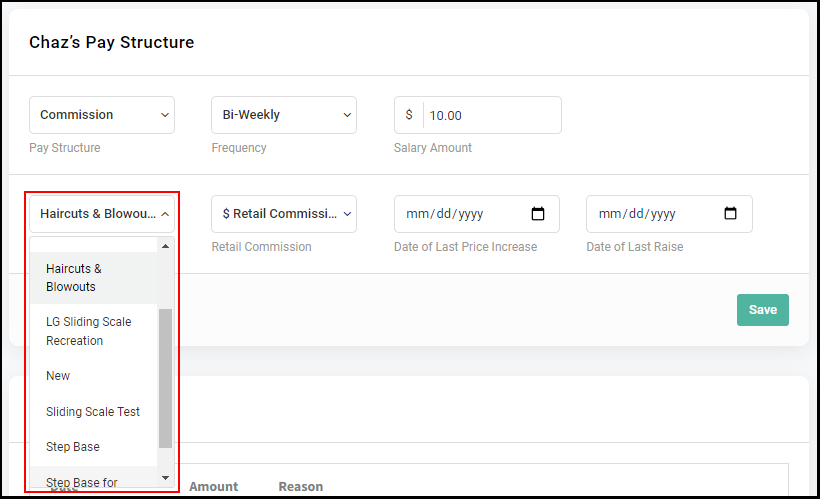
Task: Choose the partially visible Step Base for option
Action: 94,479
